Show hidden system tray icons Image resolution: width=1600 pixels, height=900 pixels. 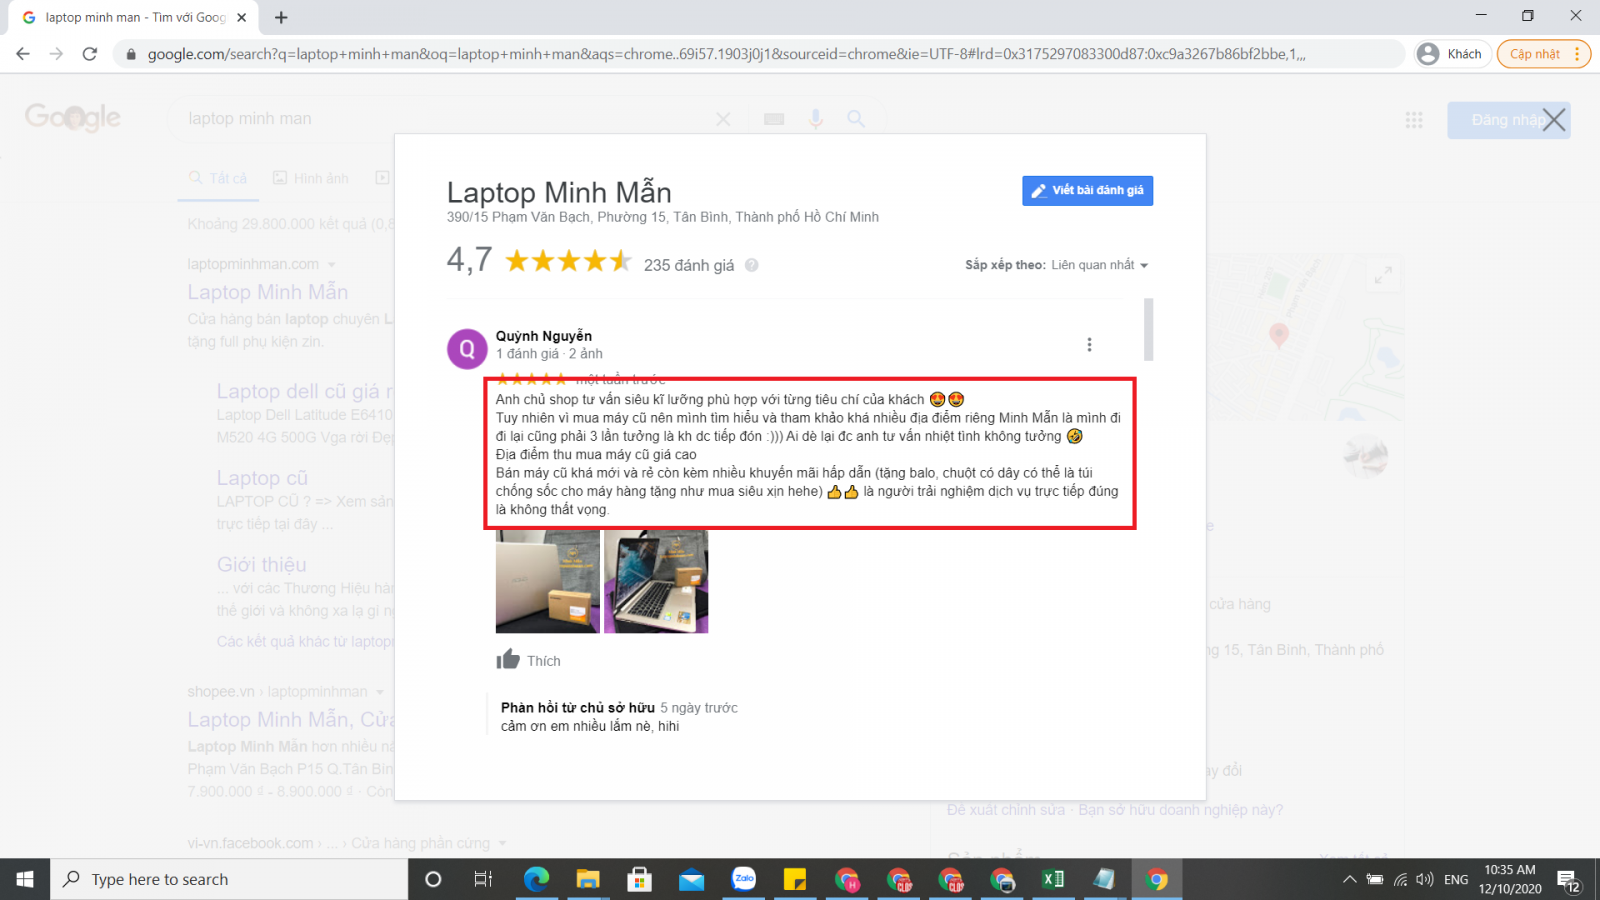point(1349,879)
